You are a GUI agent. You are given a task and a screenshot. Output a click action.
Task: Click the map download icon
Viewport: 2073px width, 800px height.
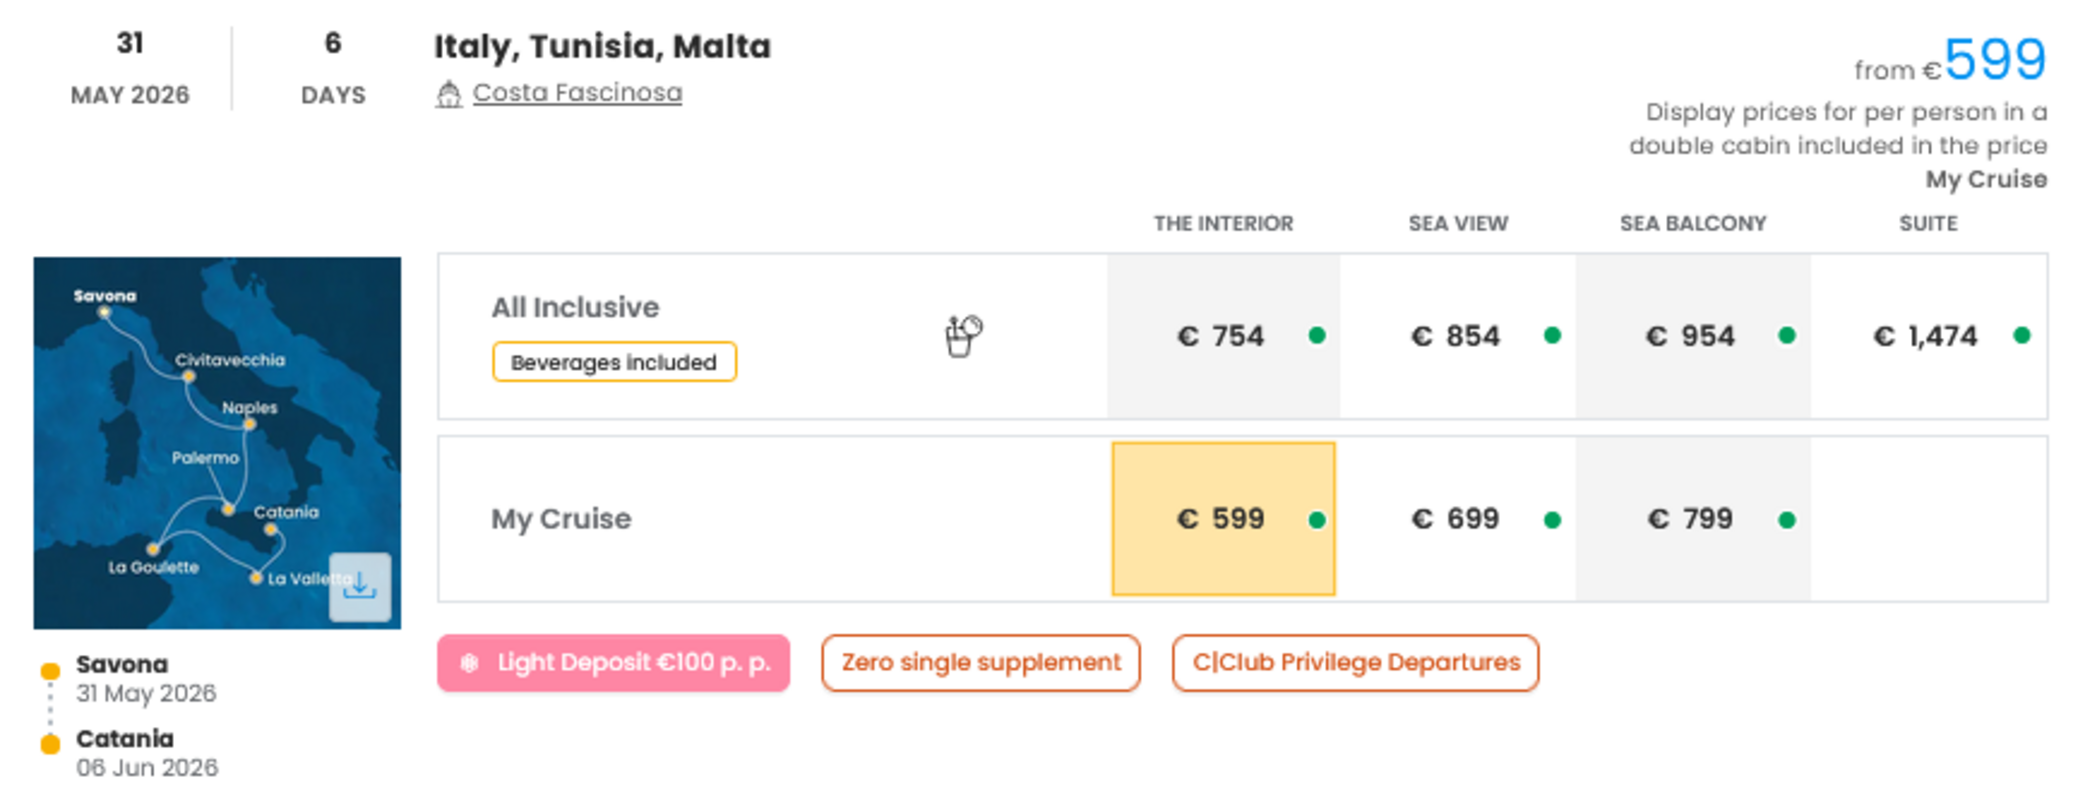[x=360, y=585]
